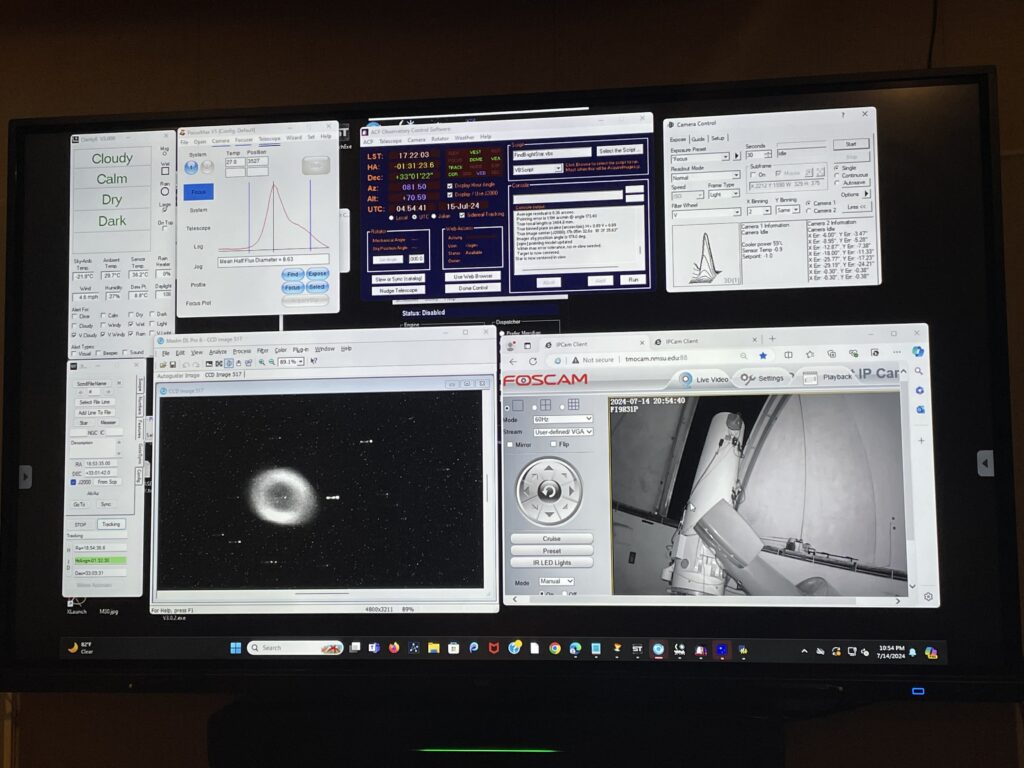Click the open file icon in MaxIm DL toolbar
This screenshot has width=1024, height=768.
[x=163, y=364]
